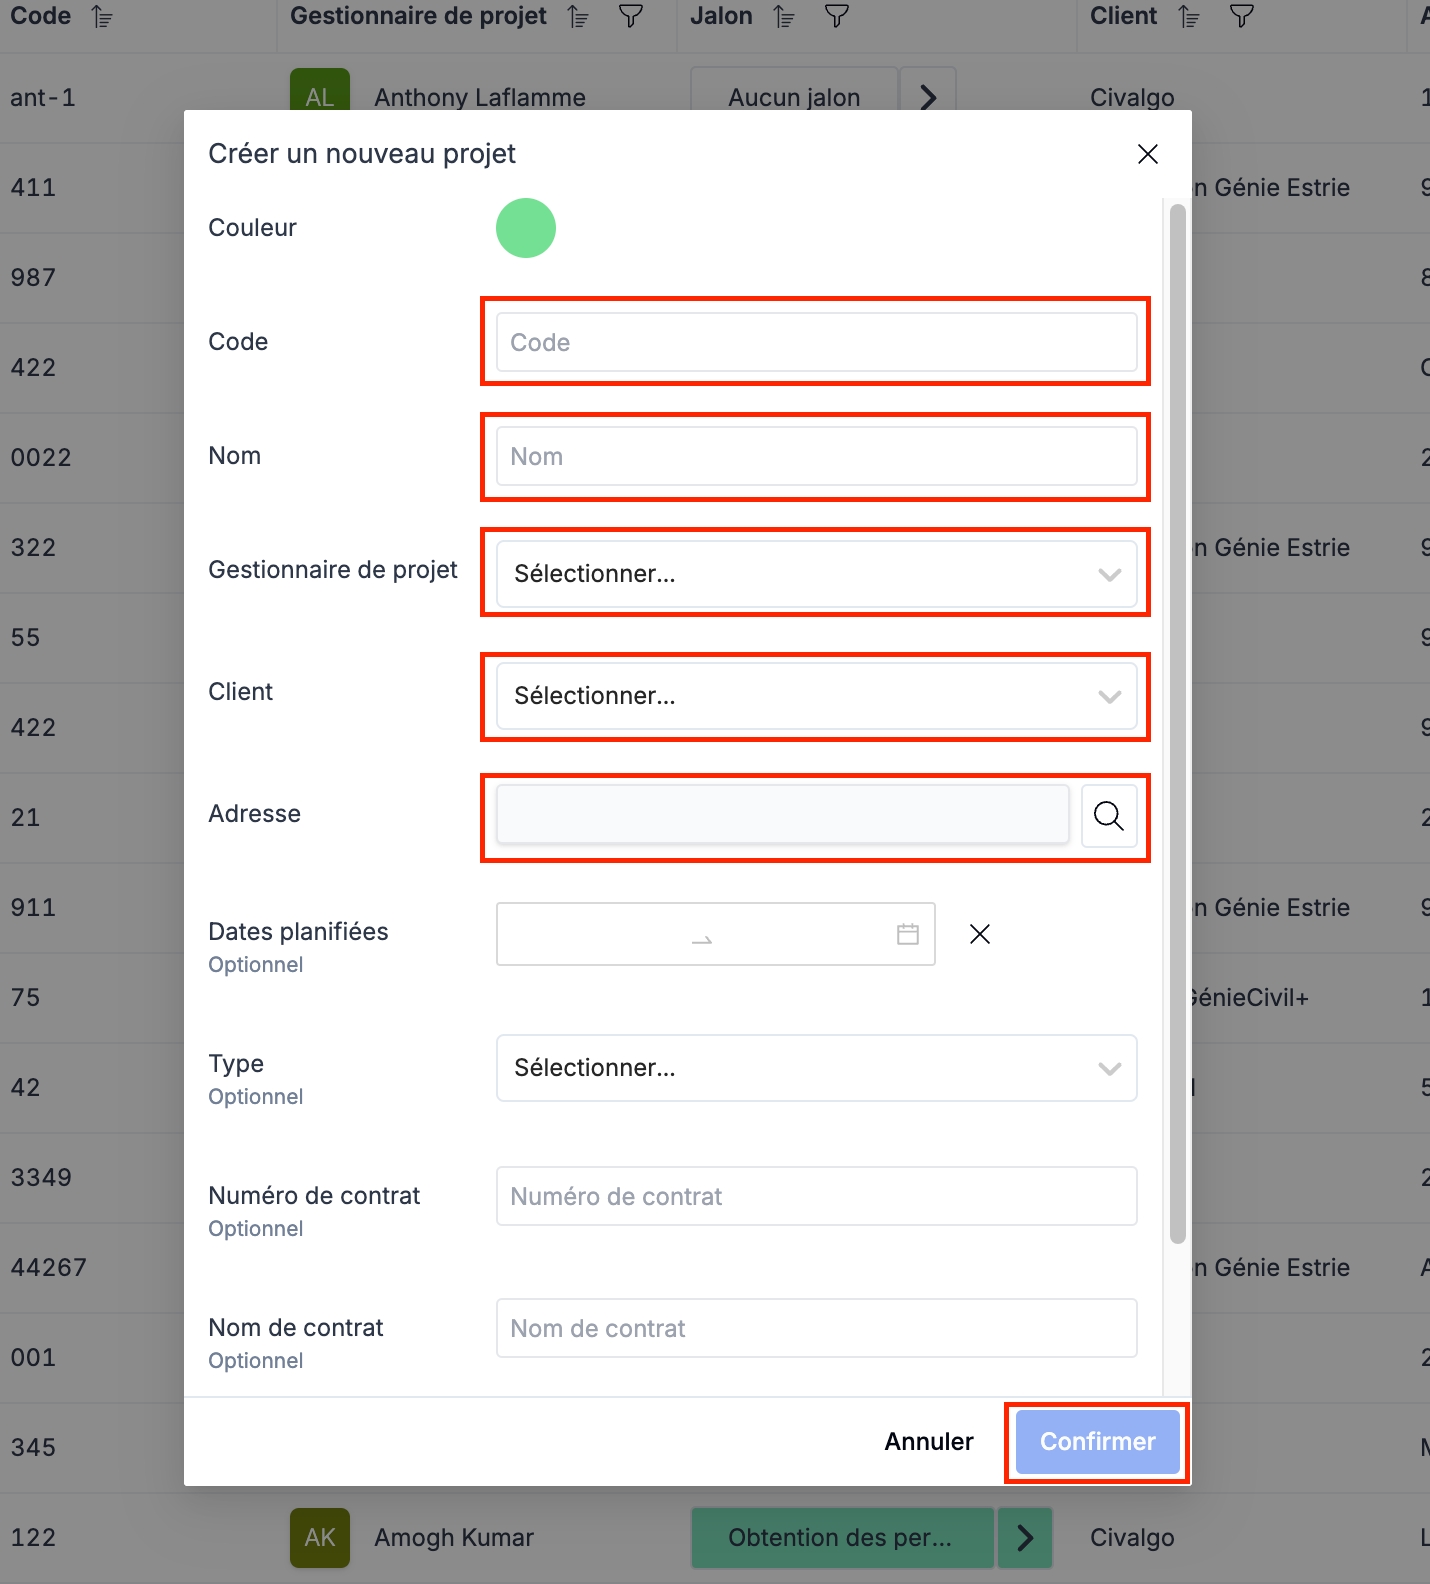1430x1584 pixels.
Task: Click the Jalon column filter icon
Action: pyautogui.click(x=836, y=17)
